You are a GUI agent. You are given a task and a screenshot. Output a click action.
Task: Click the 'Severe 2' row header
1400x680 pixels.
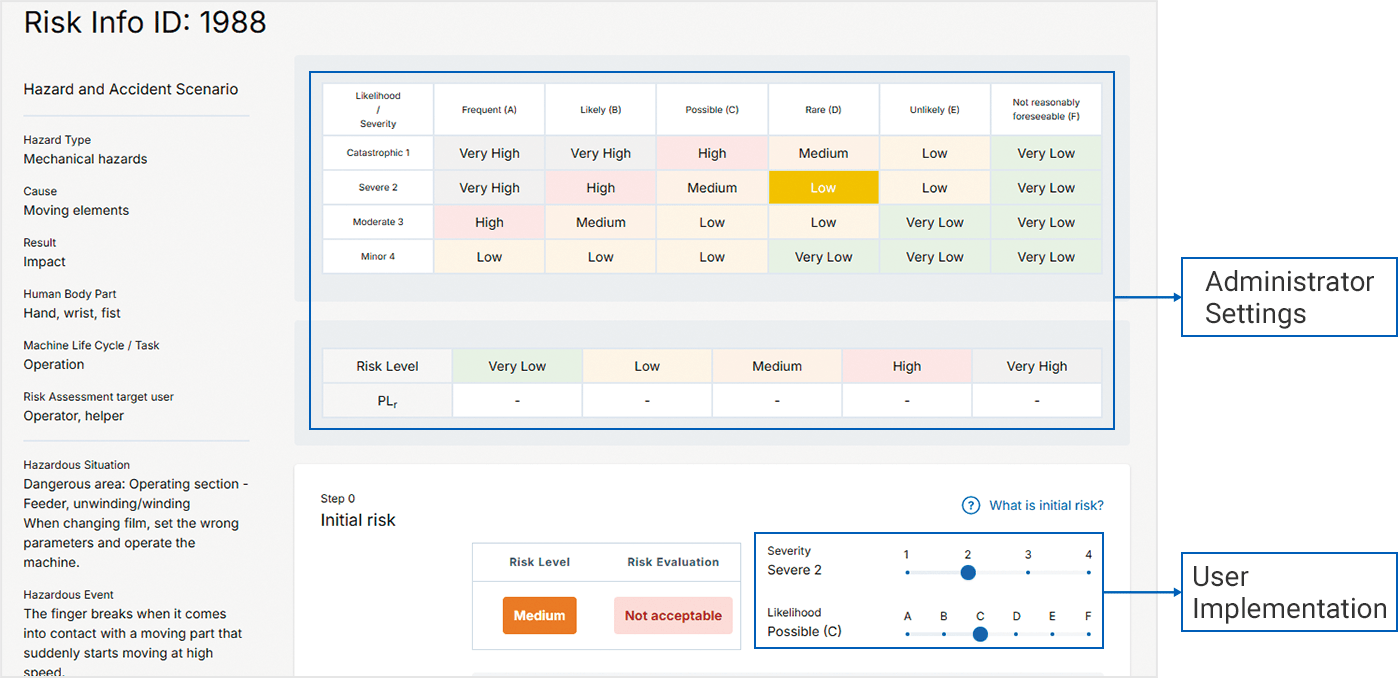(x=378, y=188)
